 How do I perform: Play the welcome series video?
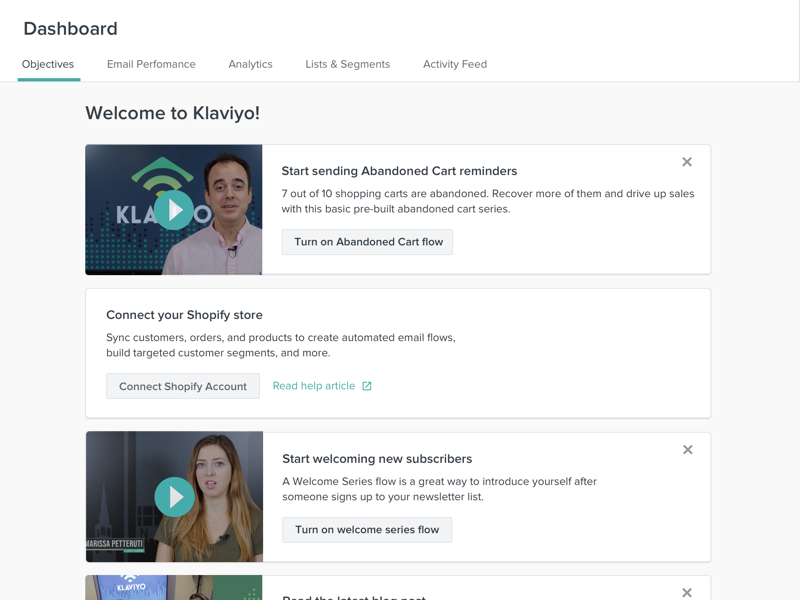tap(174, 497)
